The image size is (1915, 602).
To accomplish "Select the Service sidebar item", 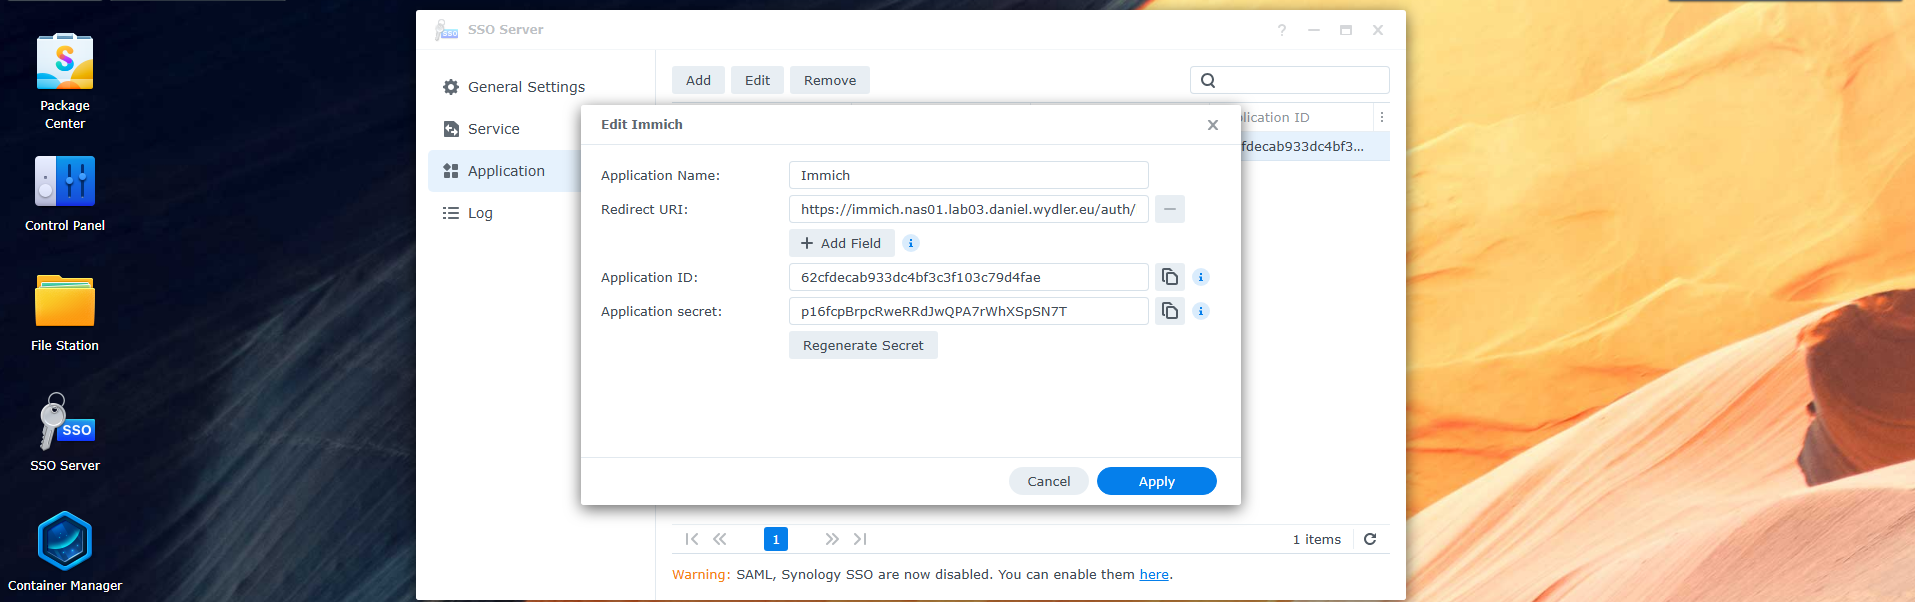I will tap(493, 129).
